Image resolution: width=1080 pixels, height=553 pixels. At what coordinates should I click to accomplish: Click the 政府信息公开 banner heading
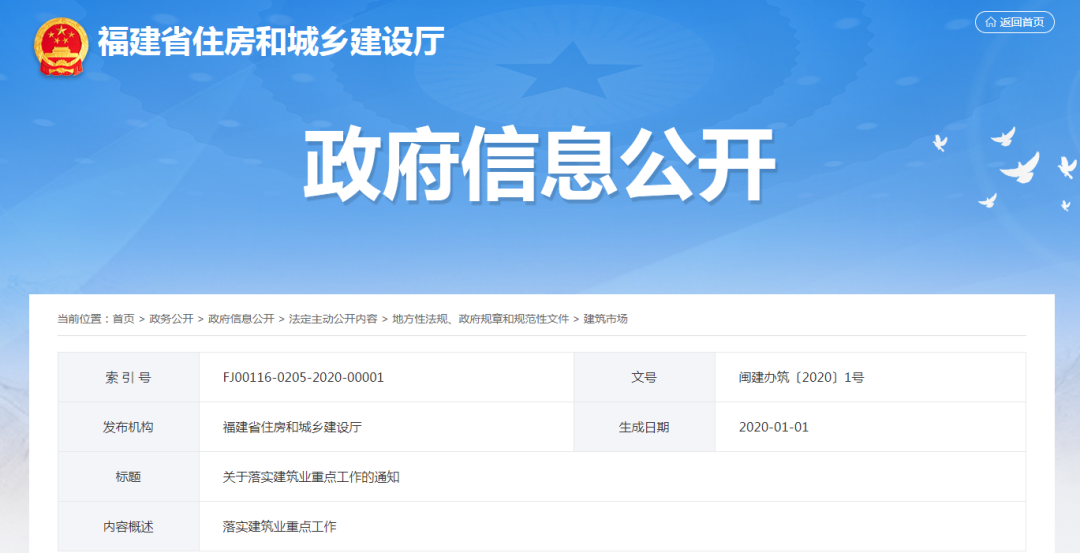pyautogui.click(x=540, y=165)
